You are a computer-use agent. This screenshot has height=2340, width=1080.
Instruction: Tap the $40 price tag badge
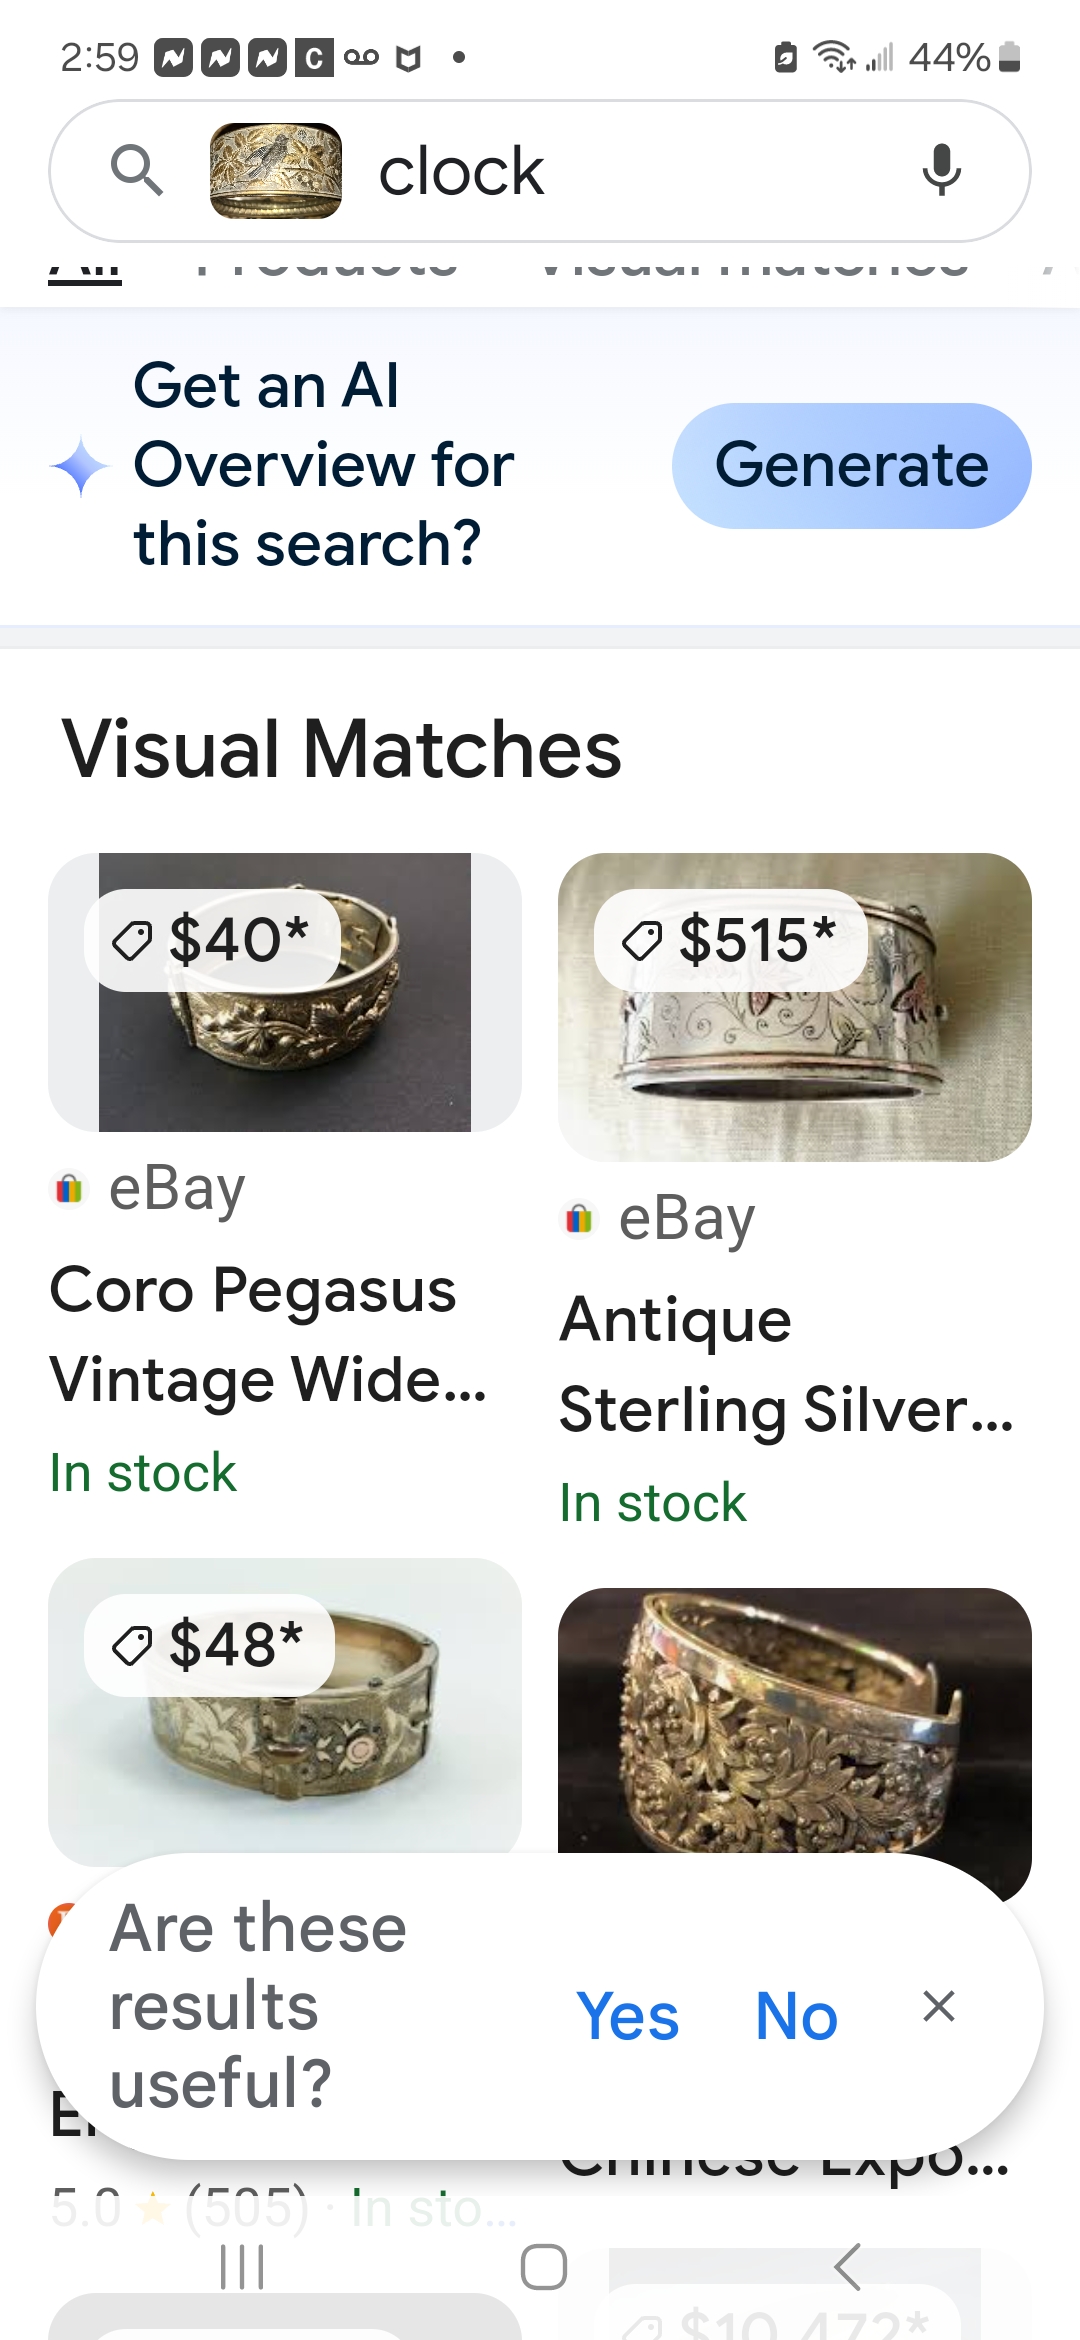point(212,940)
